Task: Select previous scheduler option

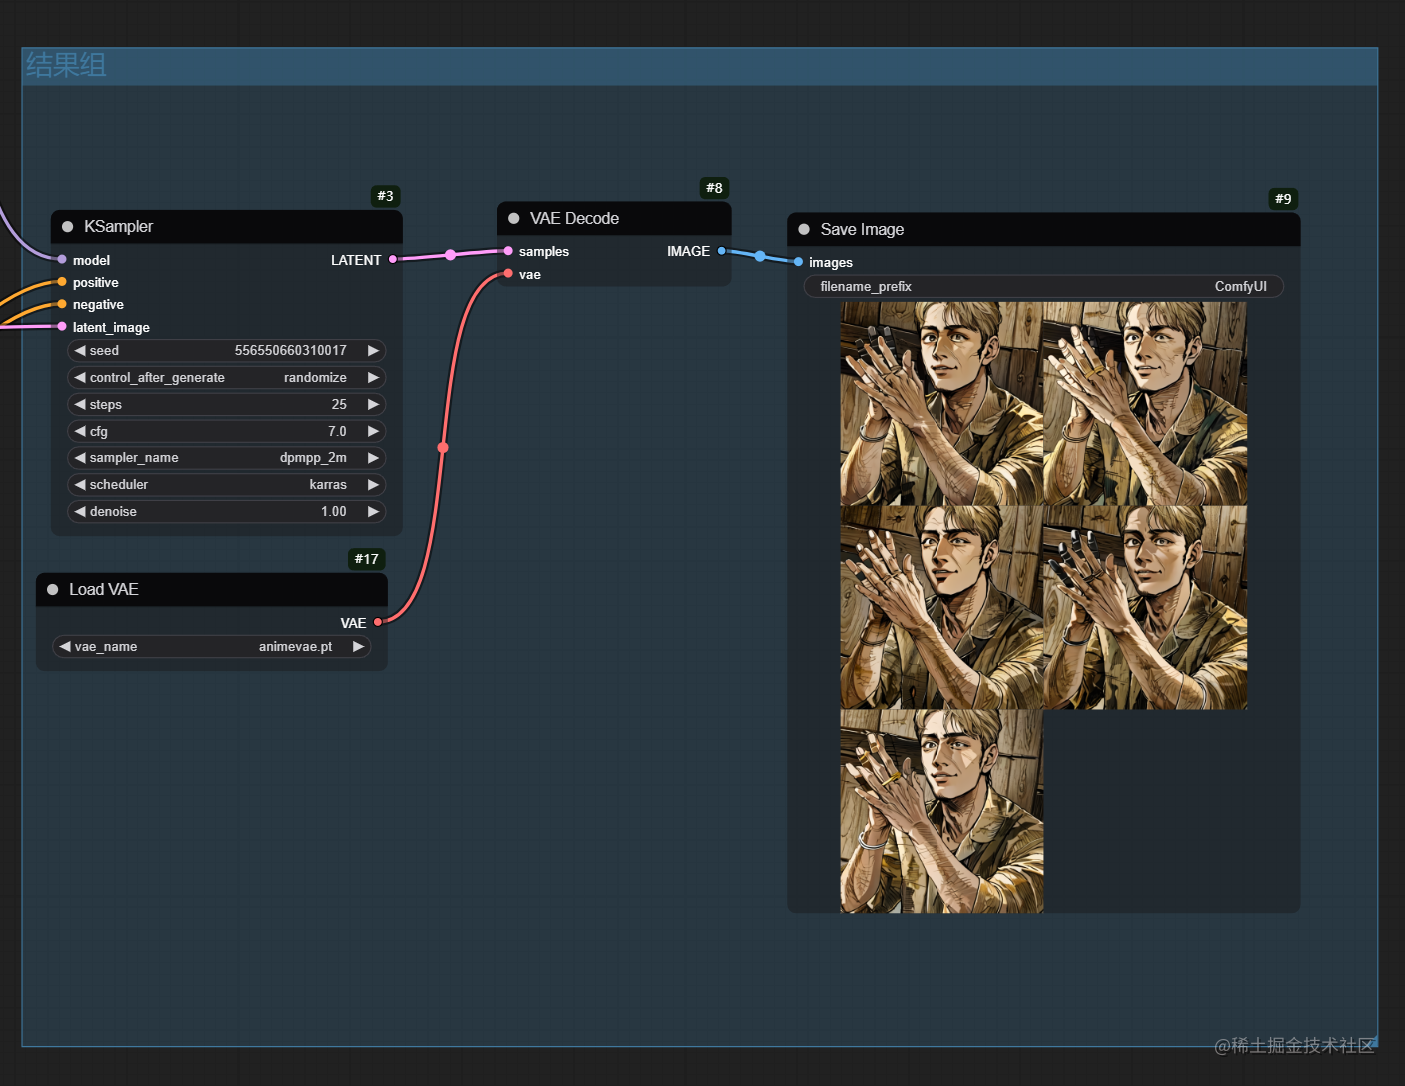Action: [x=80, y=485]
